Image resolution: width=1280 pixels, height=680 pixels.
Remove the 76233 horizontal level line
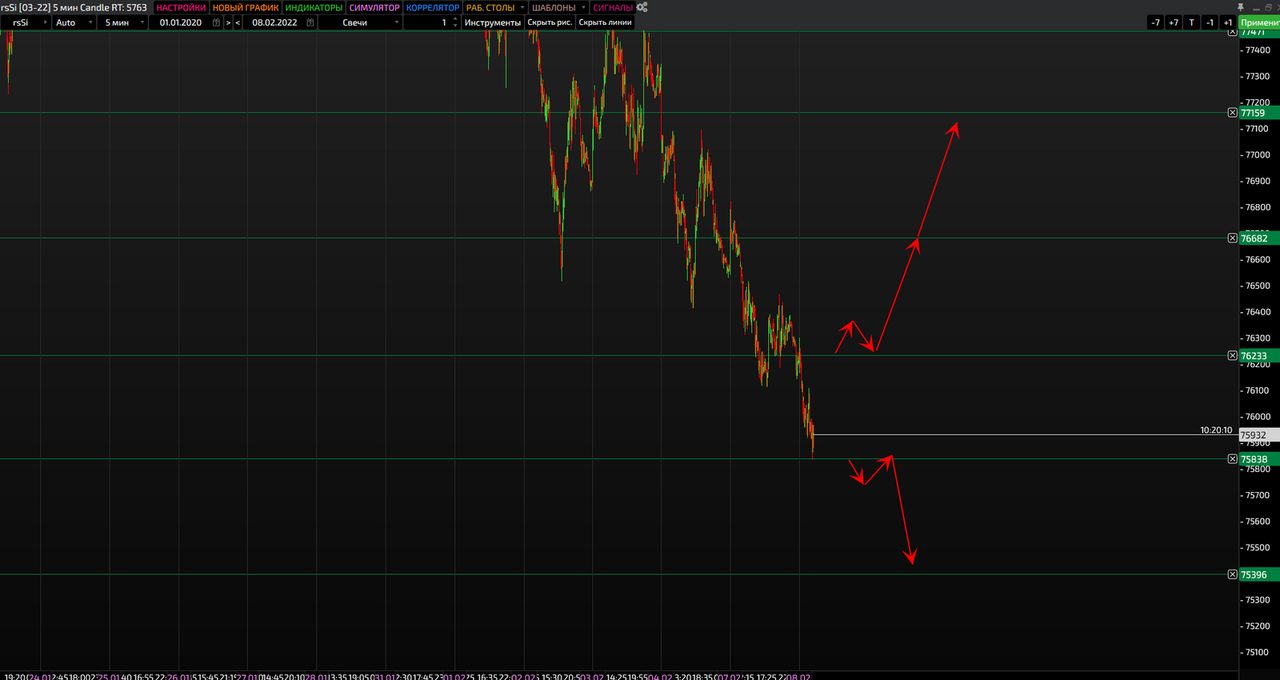coord(1232,355)
